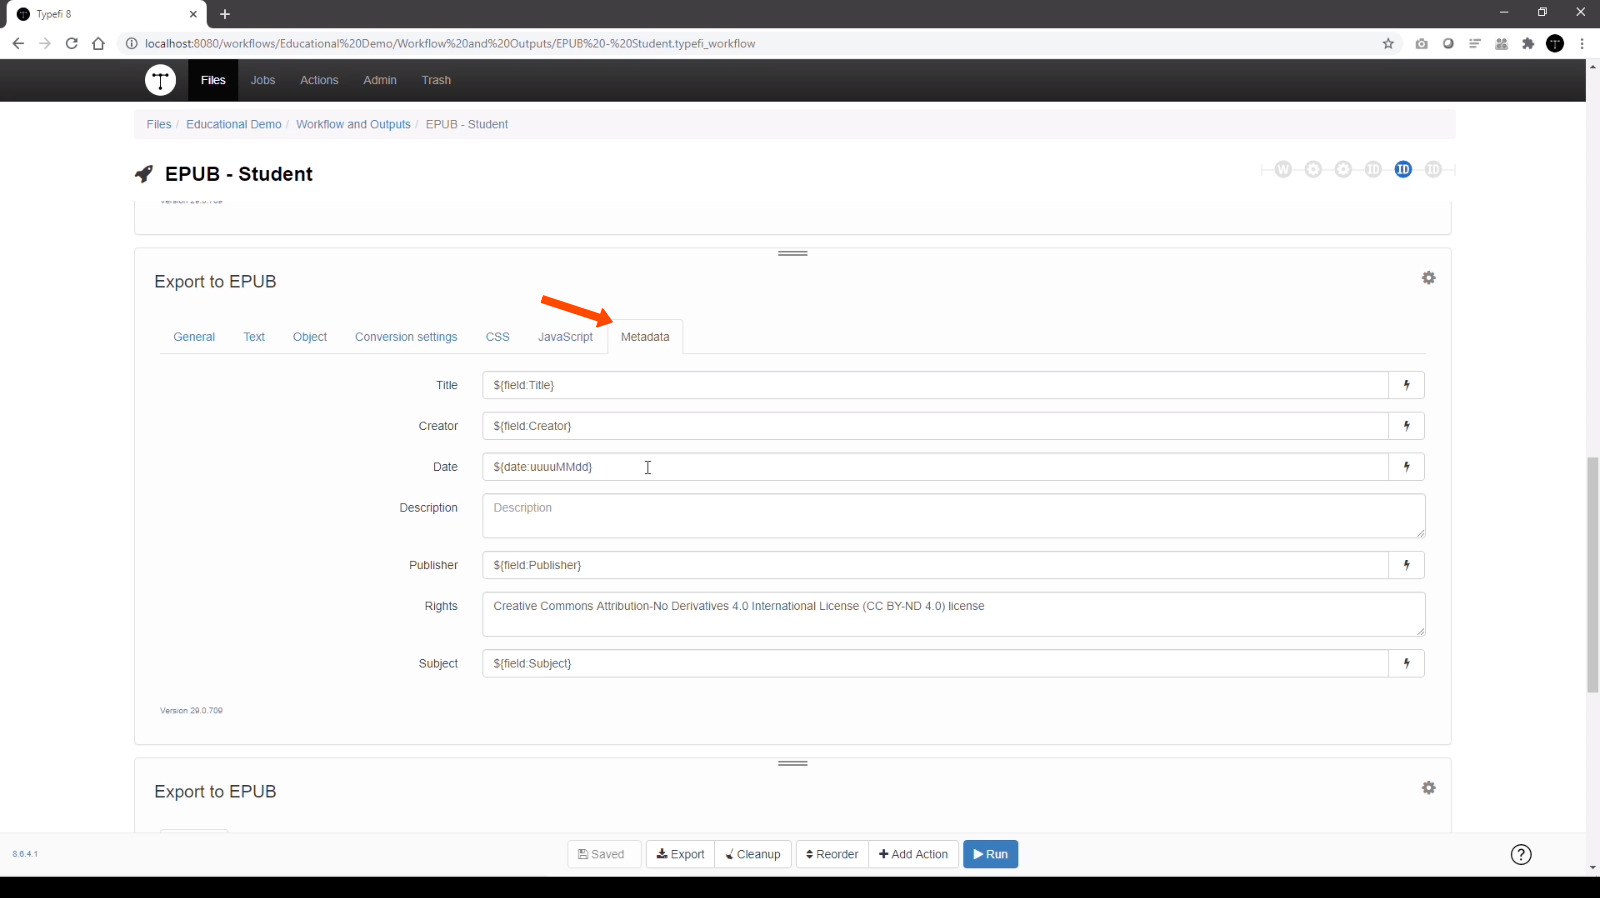Jump to the first gear step in stepper

[x=1313, y=169]
